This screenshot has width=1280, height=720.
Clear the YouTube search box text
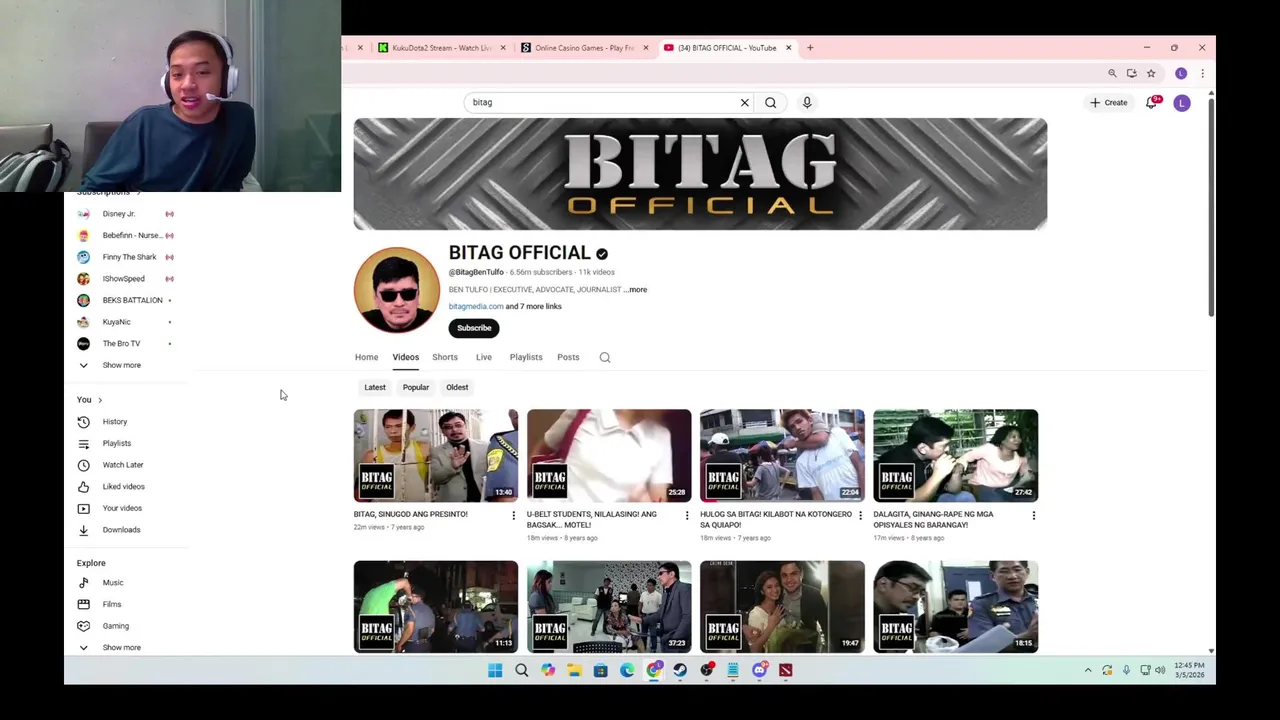(x=744, y=102)
